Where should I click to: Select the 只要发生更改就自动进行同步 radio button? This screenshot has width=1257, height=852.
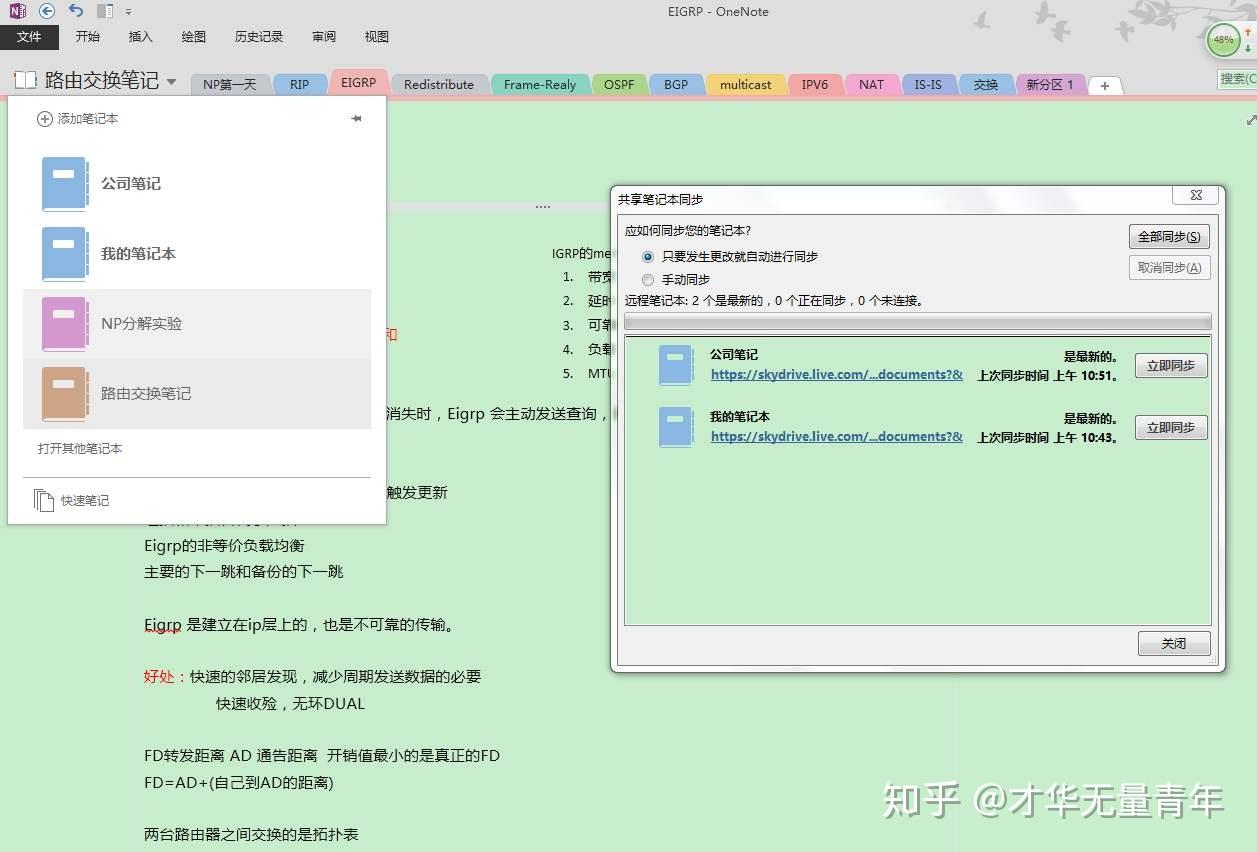648,257
